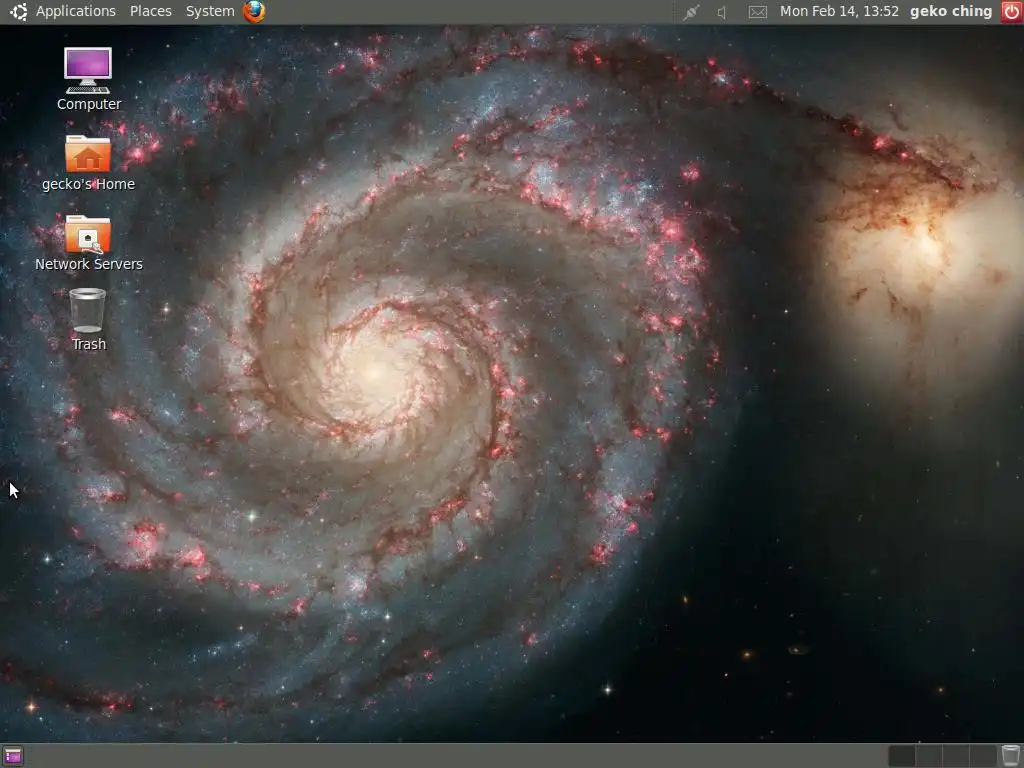Select the Trash icon on the desktop

tap(88, 311)
